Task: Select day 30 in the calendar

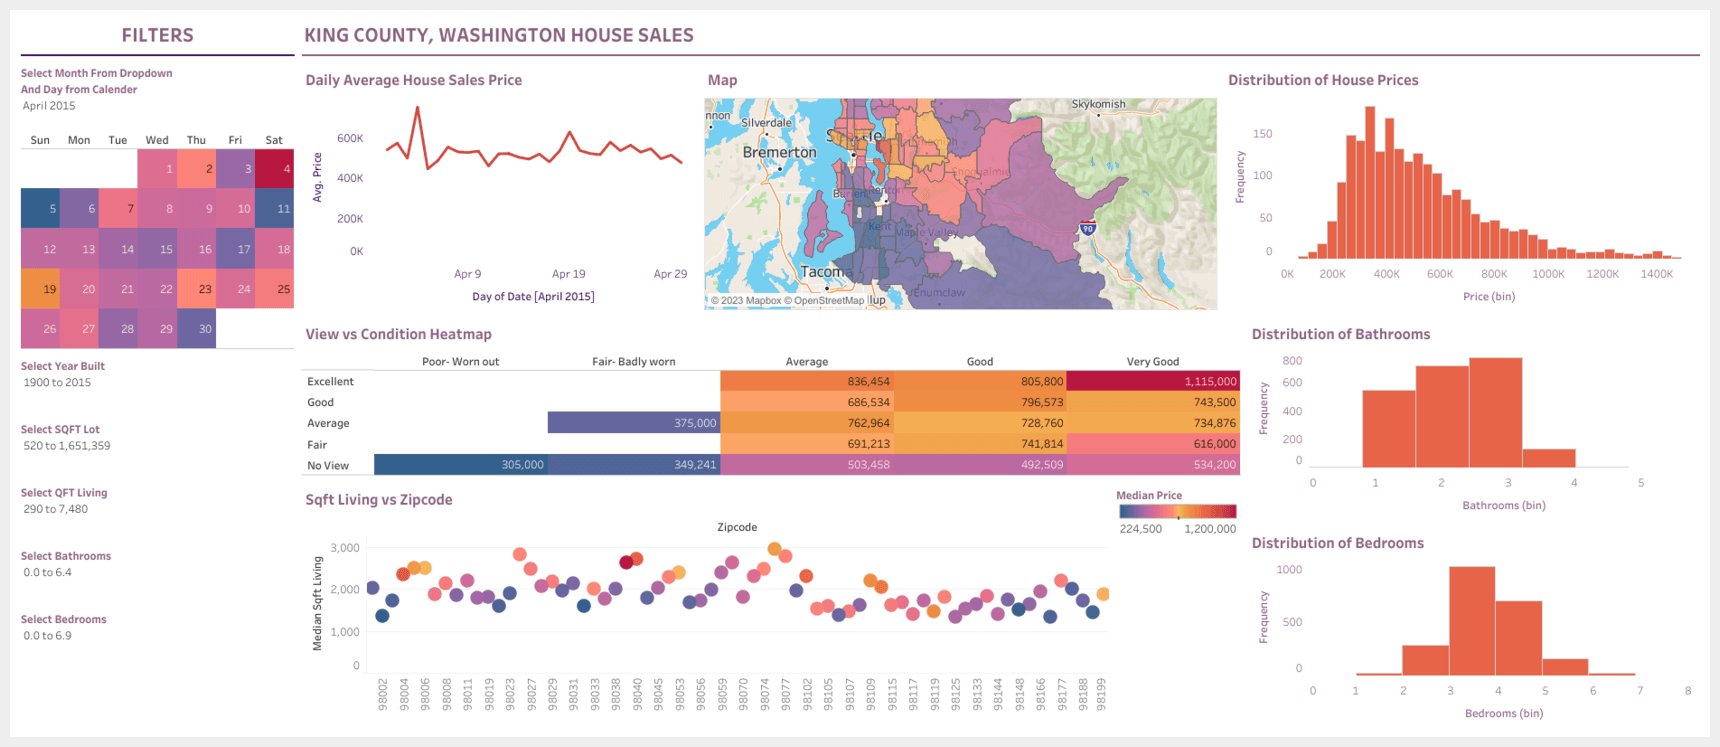Action: point(196,329)
